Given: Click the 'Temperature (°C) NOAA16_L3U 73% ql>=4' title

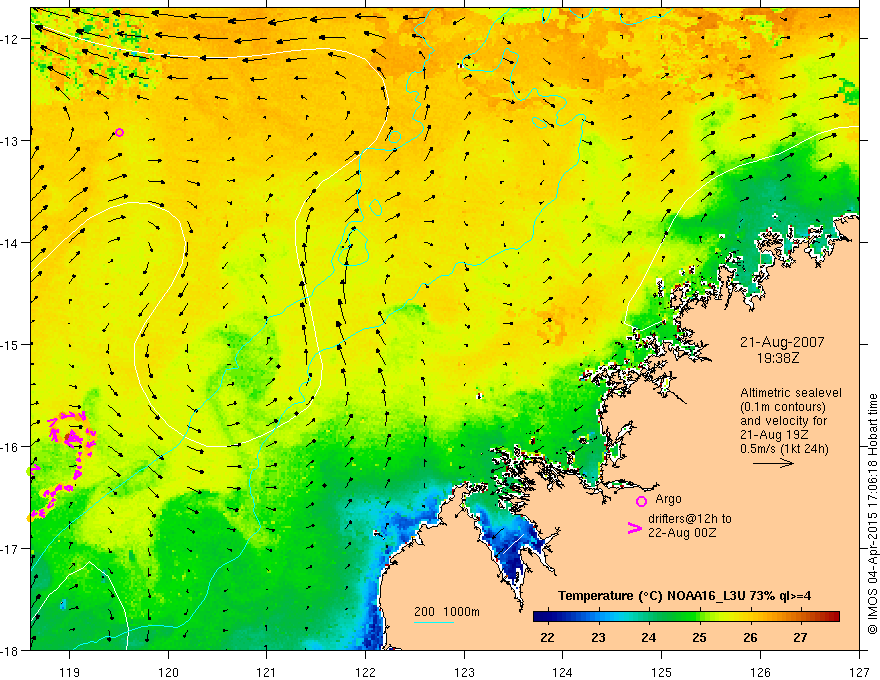Looking at the screenshot, I should tap(684, 596).
